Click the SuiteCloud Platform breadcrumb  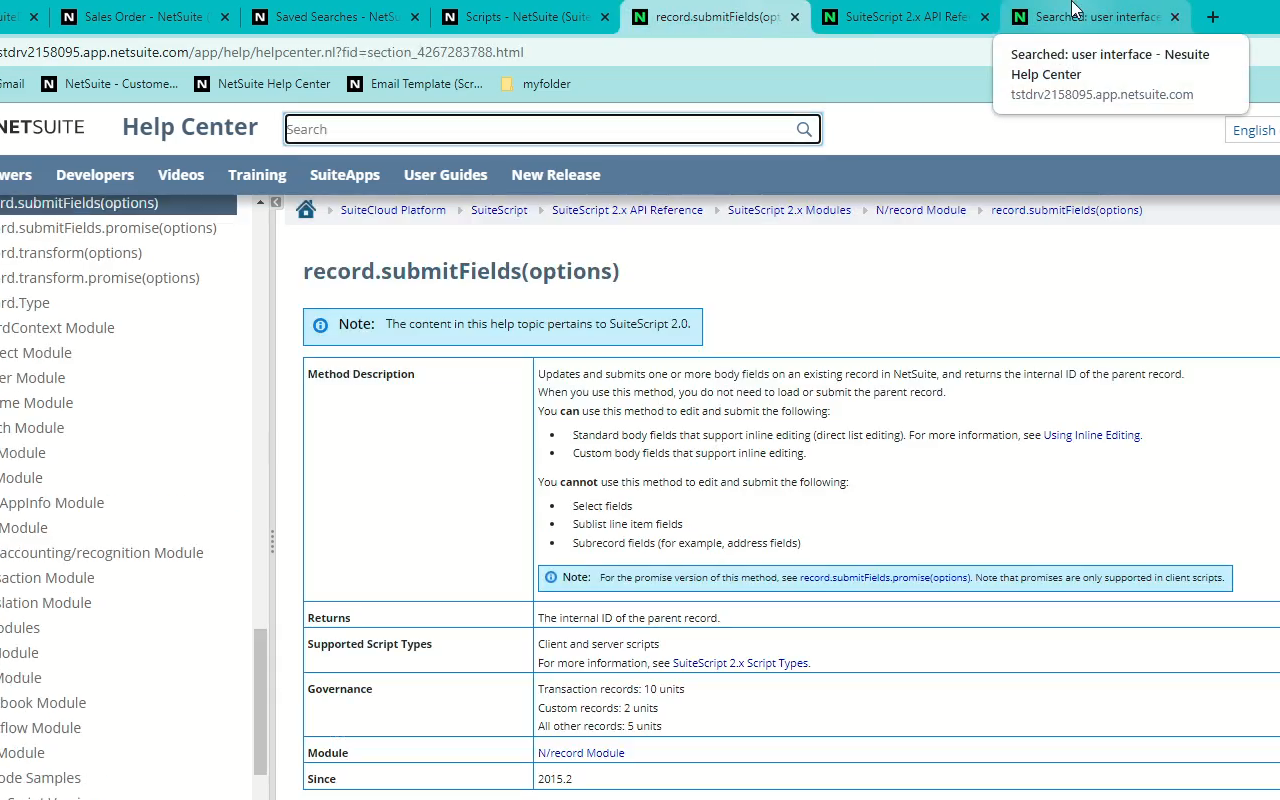pyautogui.click(x=393, y=210)
